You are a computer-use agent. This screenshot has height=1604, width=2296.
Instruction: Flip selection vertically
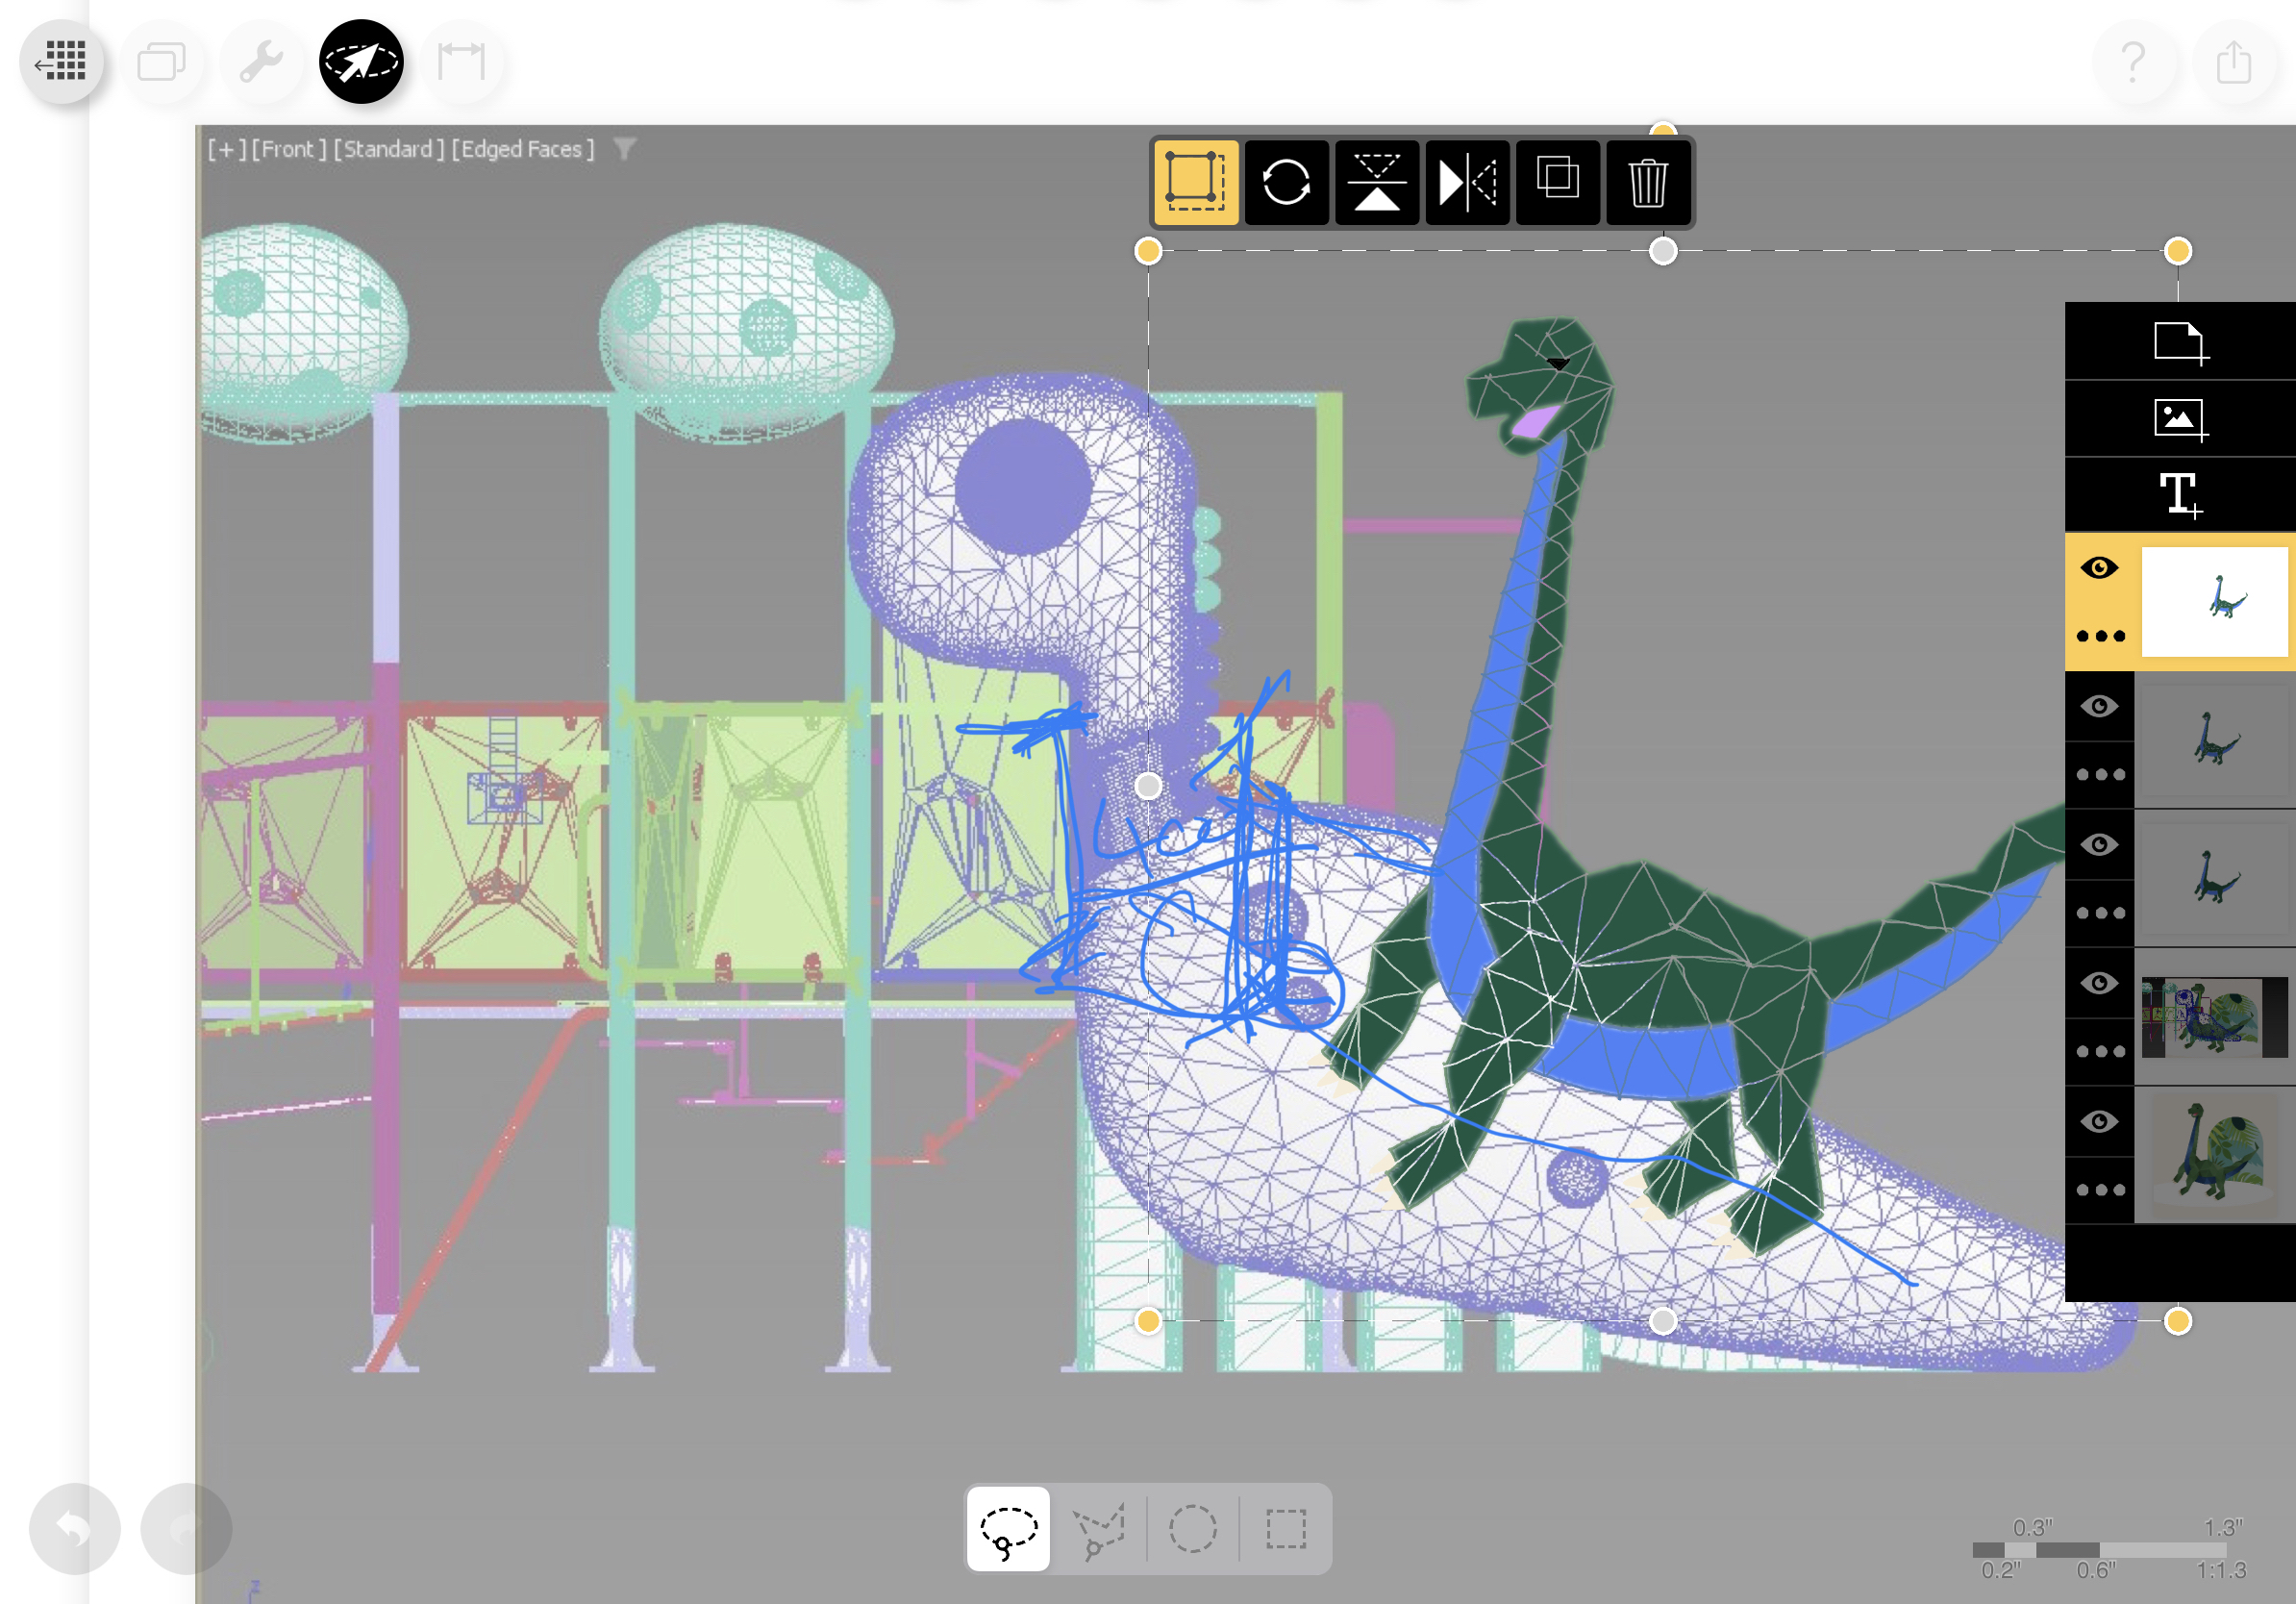pyautogui.click(x=1376, y=183)
